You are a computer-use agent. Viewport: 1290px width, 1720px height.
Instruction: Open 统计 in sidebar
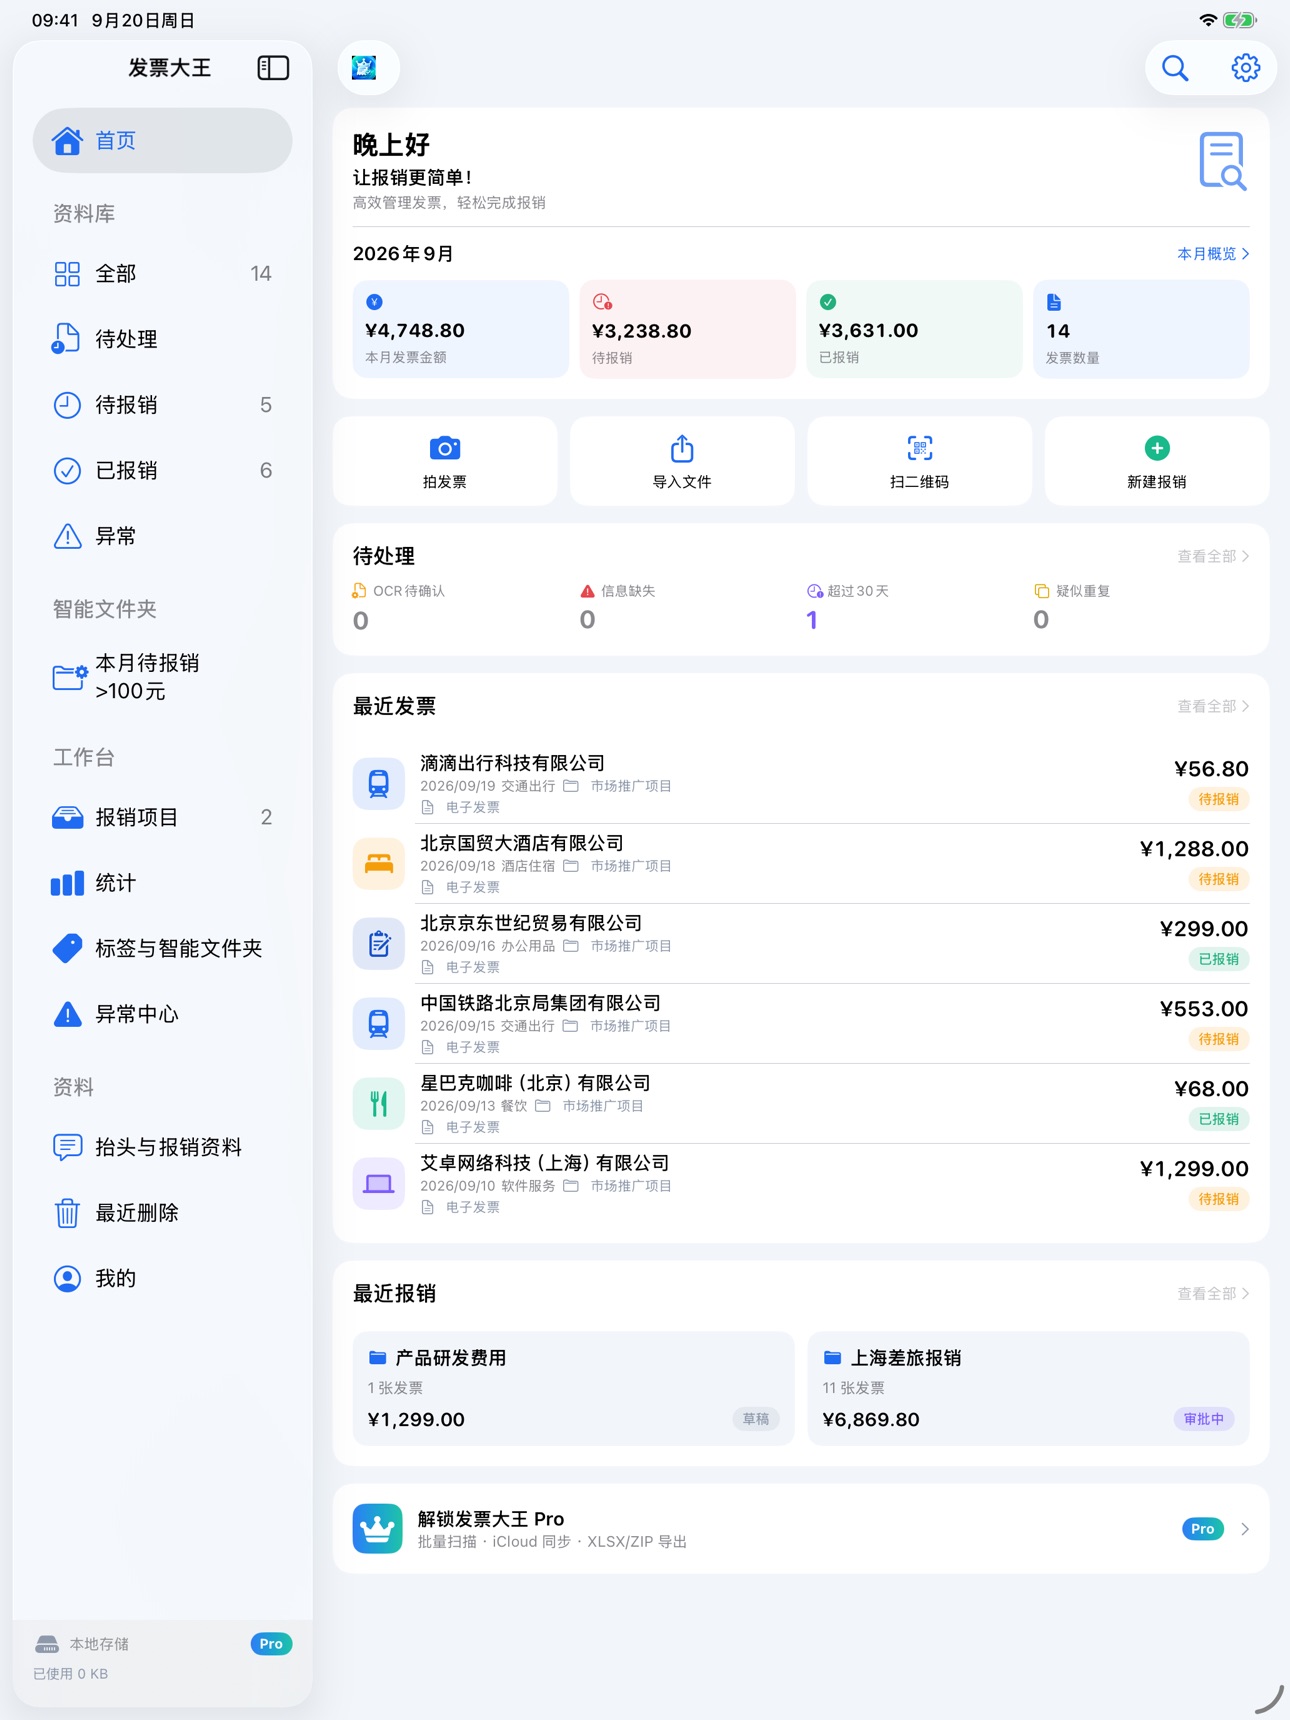163,883
